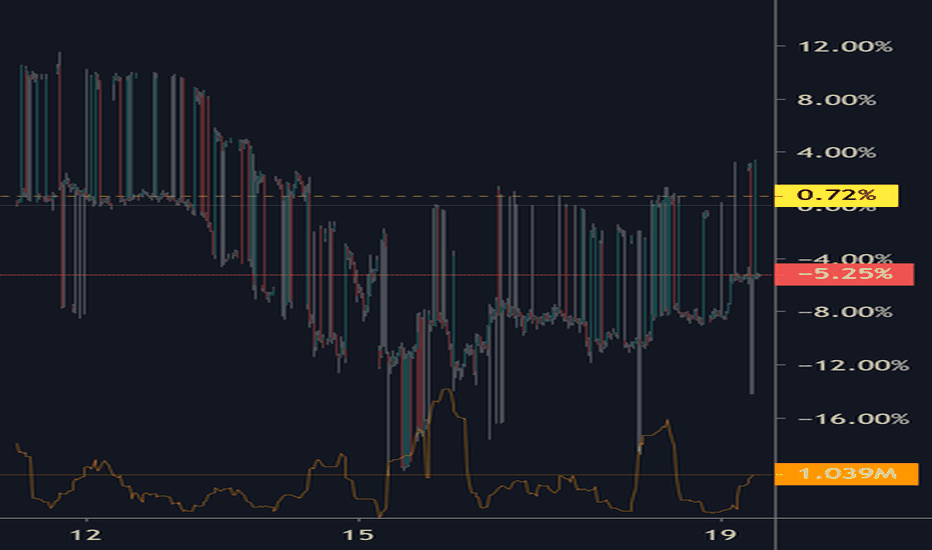Click the -16.00% axis label
Viewport: 932px width, 550px height.
(x=853, y=419)
